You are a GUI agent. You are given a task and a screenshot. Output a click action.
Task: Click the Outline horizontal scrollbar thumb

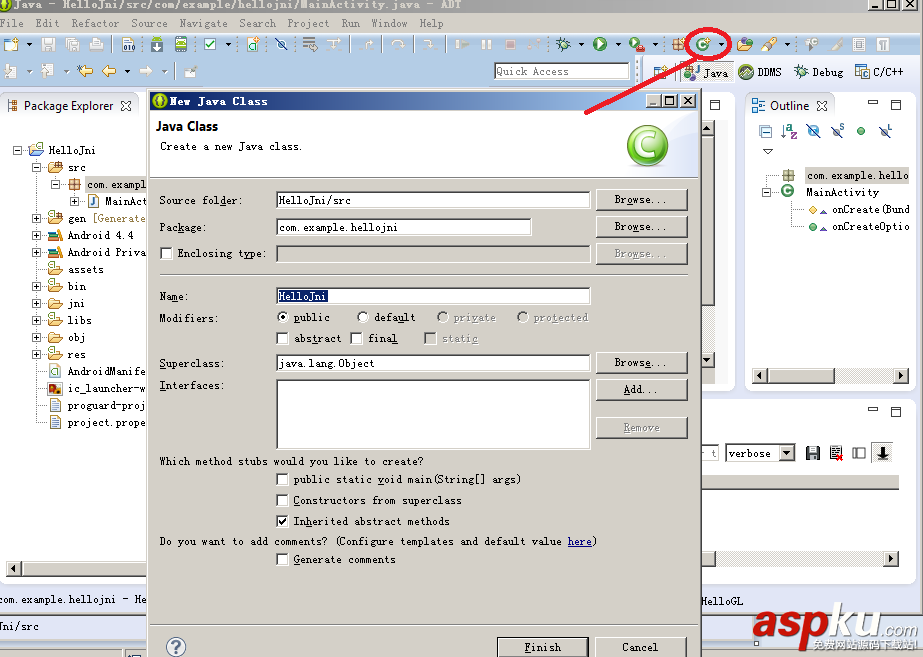[x=801, y=376]
